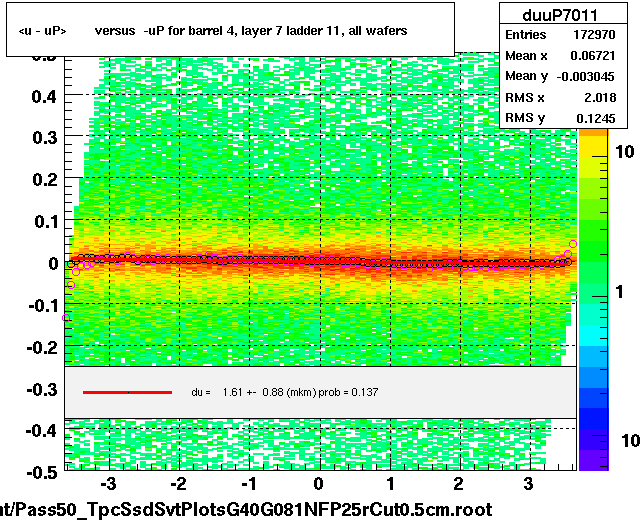Click the x-axis label -2
This screenshot has height=523, width=640.
click(x=178, y=484)
